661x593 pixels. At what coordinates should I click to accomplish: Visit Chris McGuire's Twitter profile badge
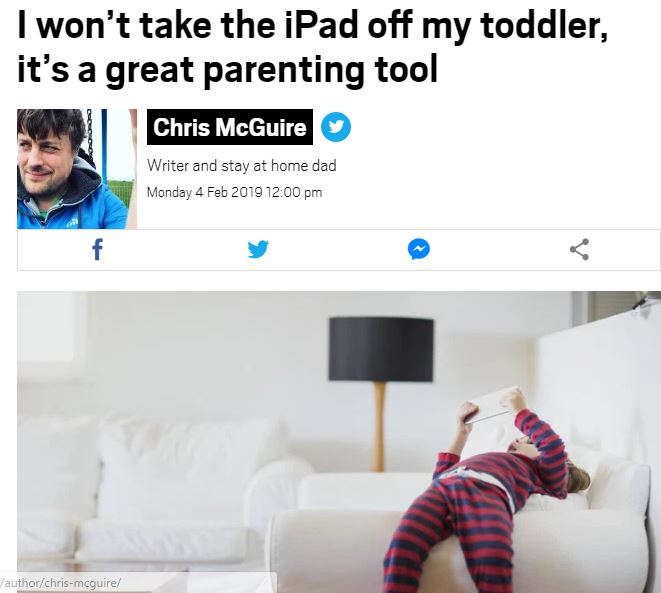pos(336,127)
